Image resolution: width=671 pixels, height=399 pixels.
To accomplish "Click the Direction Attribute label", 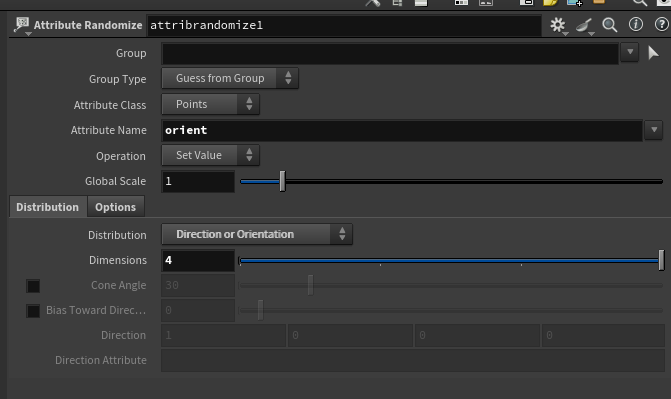I will (101, 360).
